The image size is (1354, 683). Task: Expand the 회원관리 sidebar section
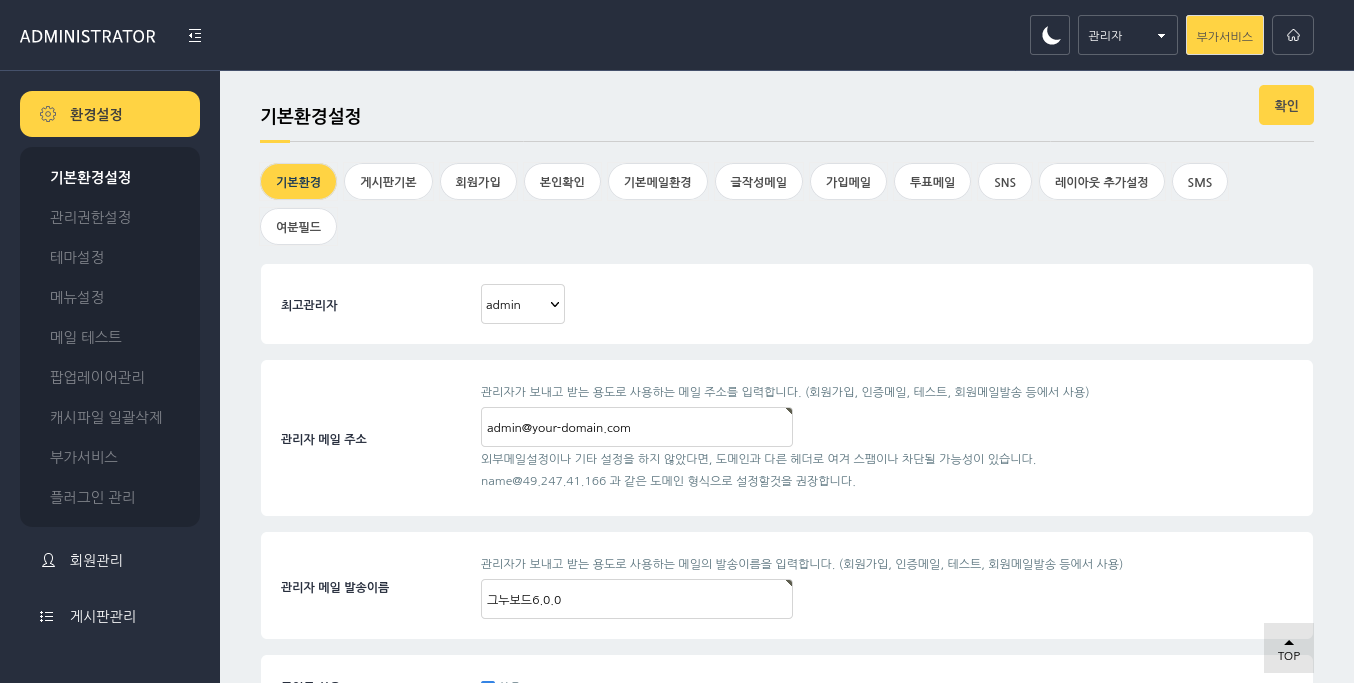pos(96,560)
